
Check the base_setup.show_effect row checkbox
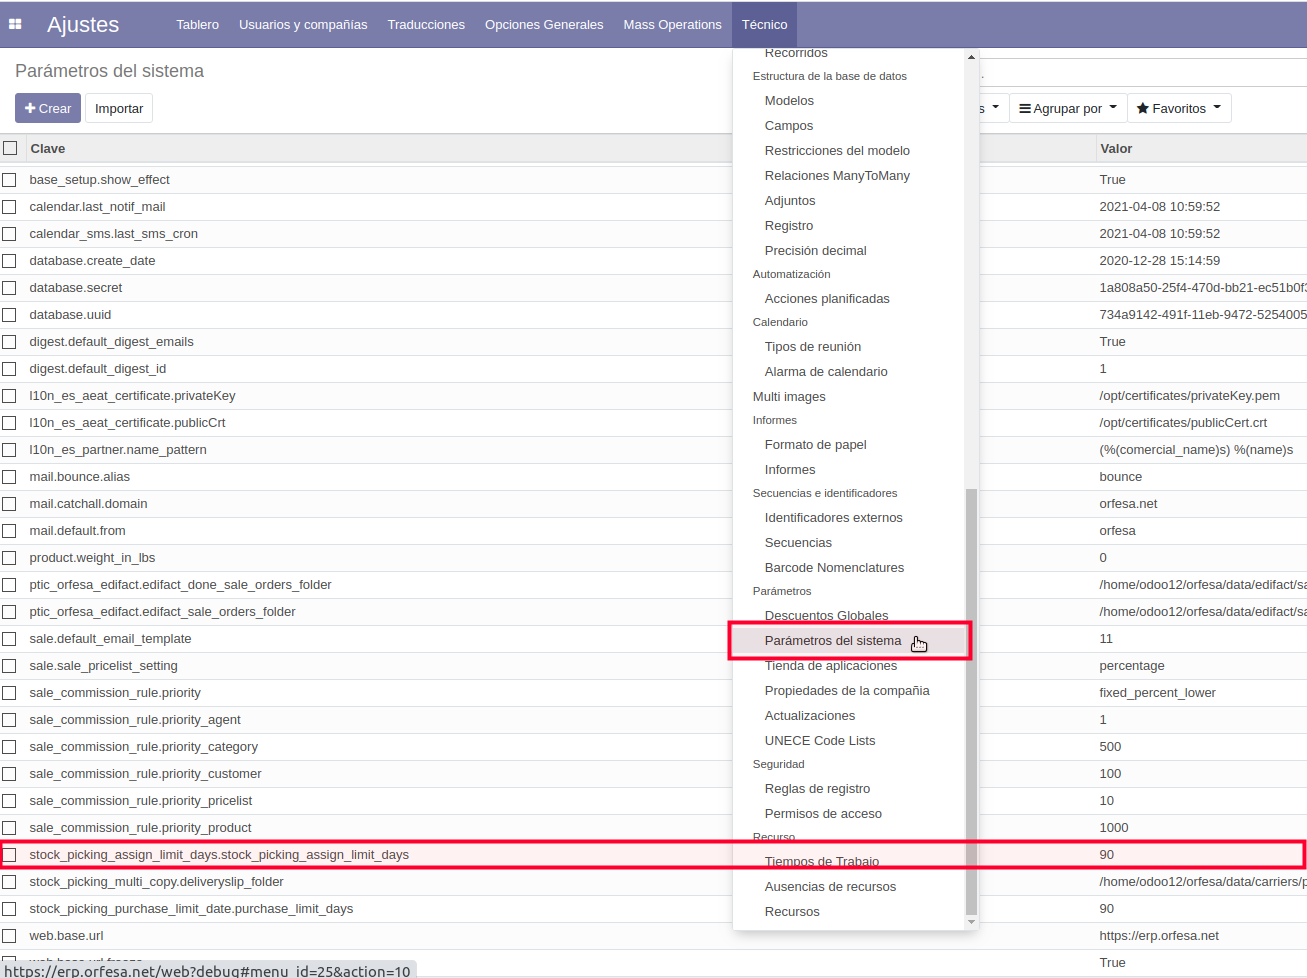click(9, 180)
